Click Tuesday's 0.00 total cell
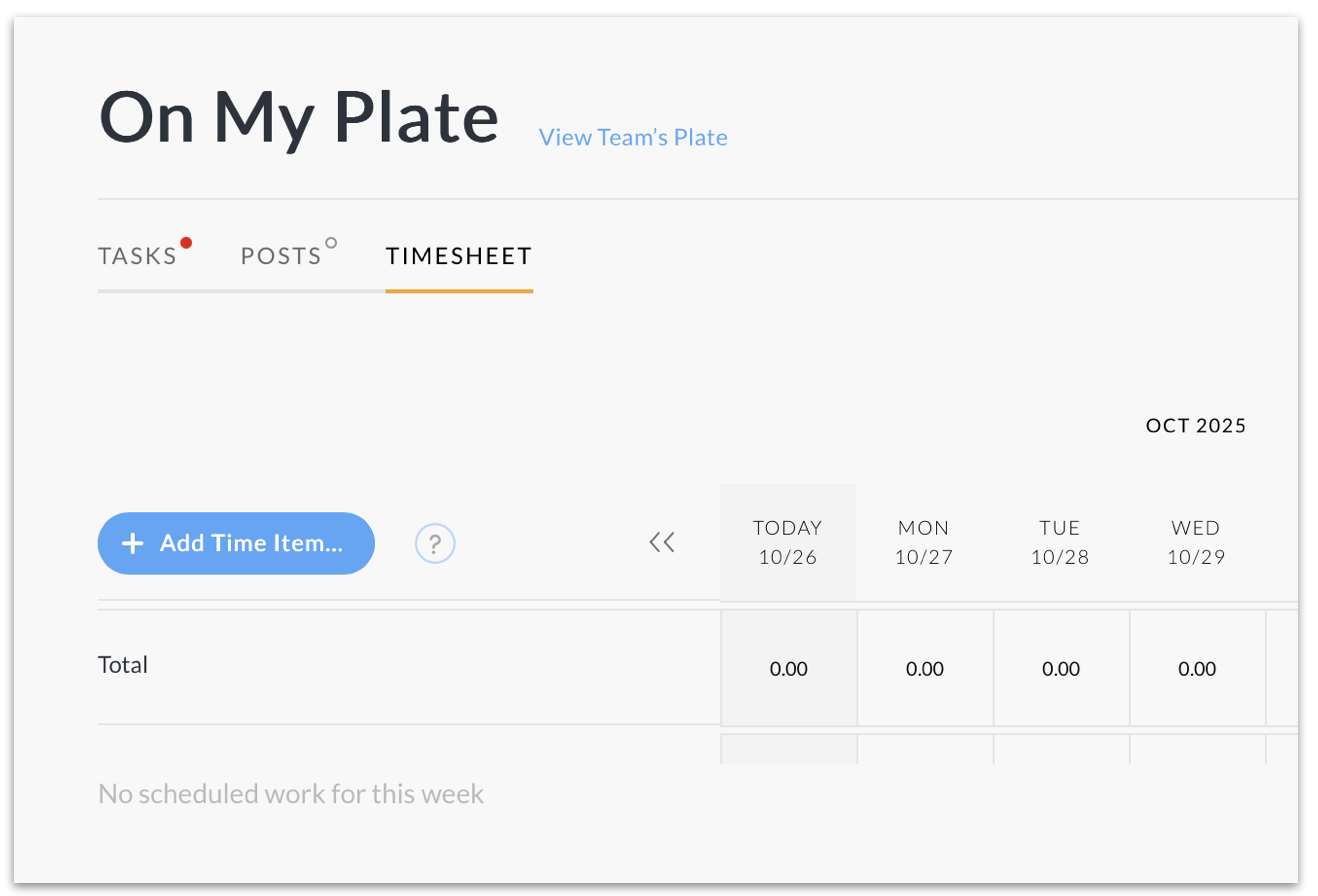 pyautogui.click(x=1061, y=669)
